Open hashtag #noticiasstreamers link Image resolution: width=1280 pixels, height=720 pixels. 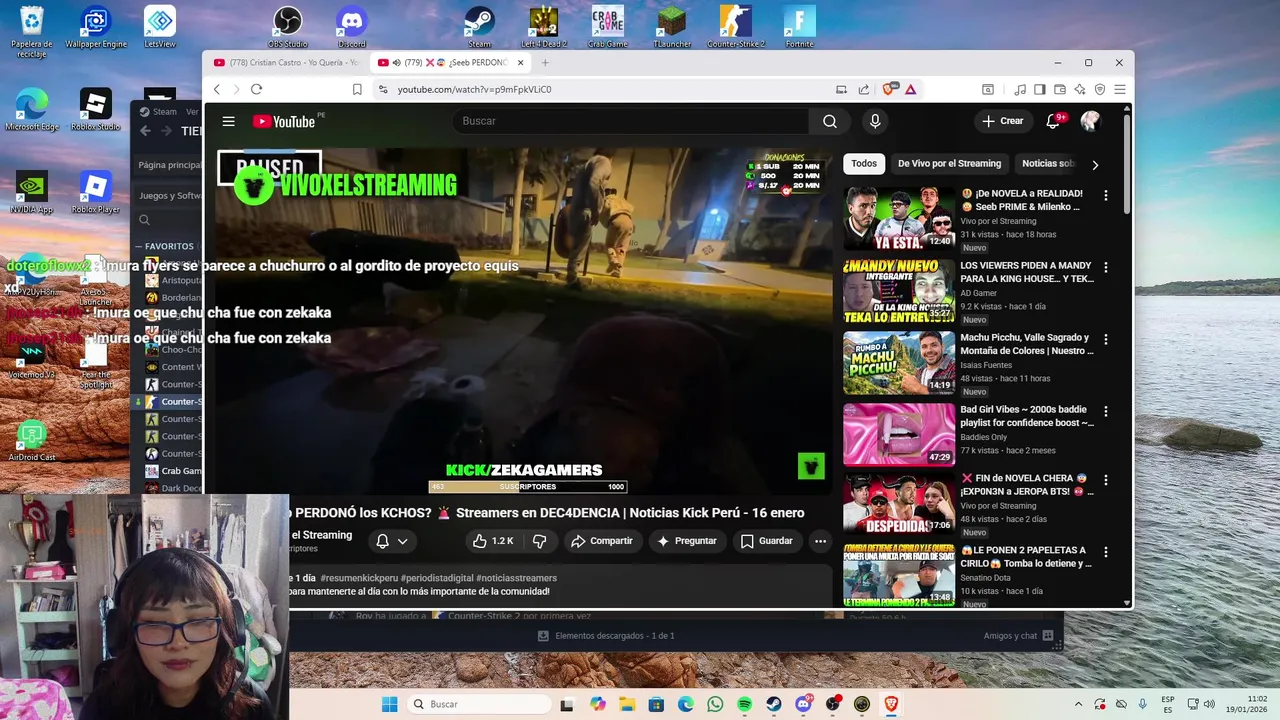(516, 578)
